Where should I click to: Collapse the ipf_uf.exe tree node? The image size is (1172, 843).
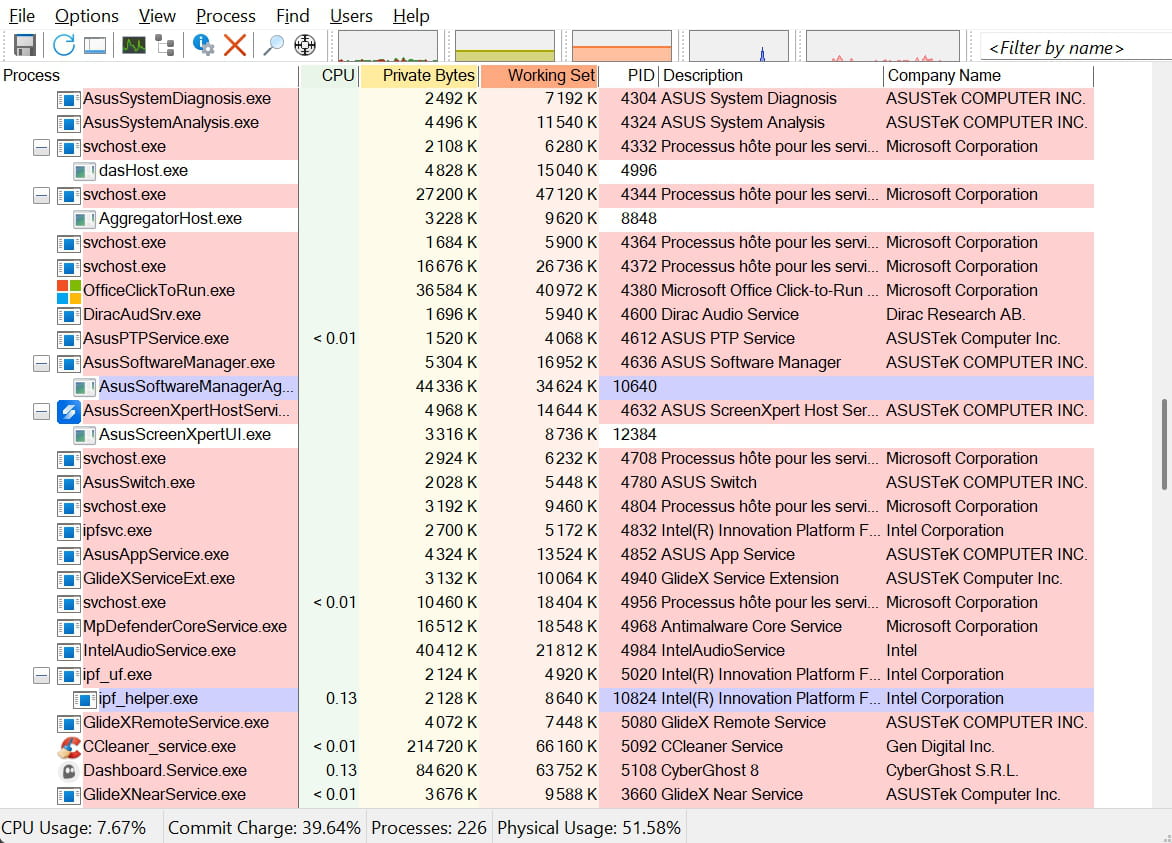pyautogui.click(x=41, y=675)
